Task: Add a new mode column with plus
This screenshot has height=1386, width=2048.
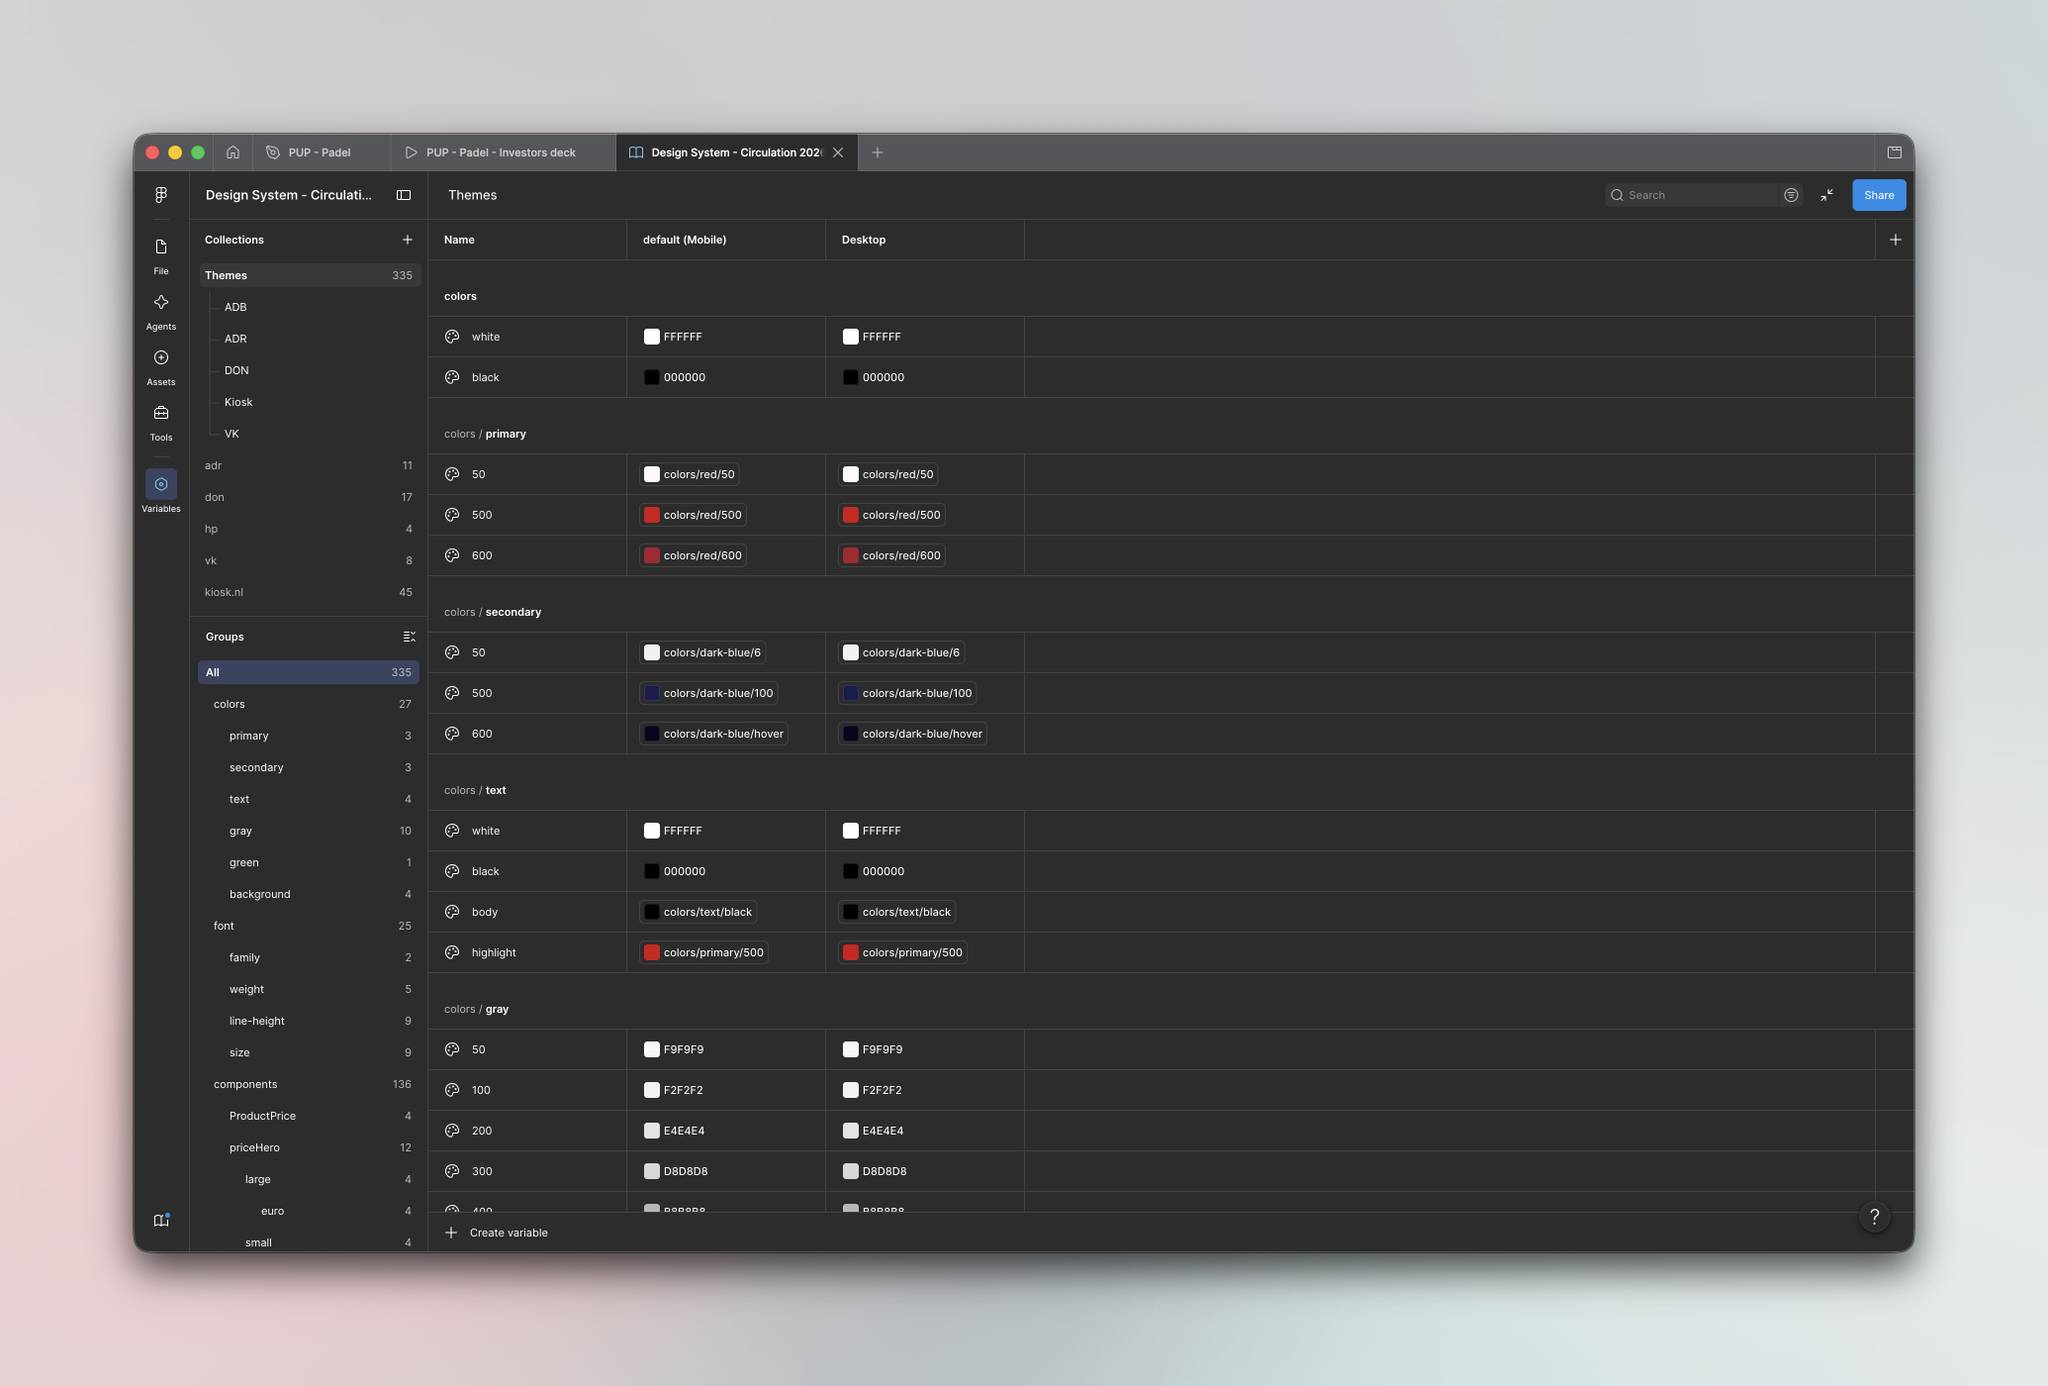Action: [x=1895, y=240]
